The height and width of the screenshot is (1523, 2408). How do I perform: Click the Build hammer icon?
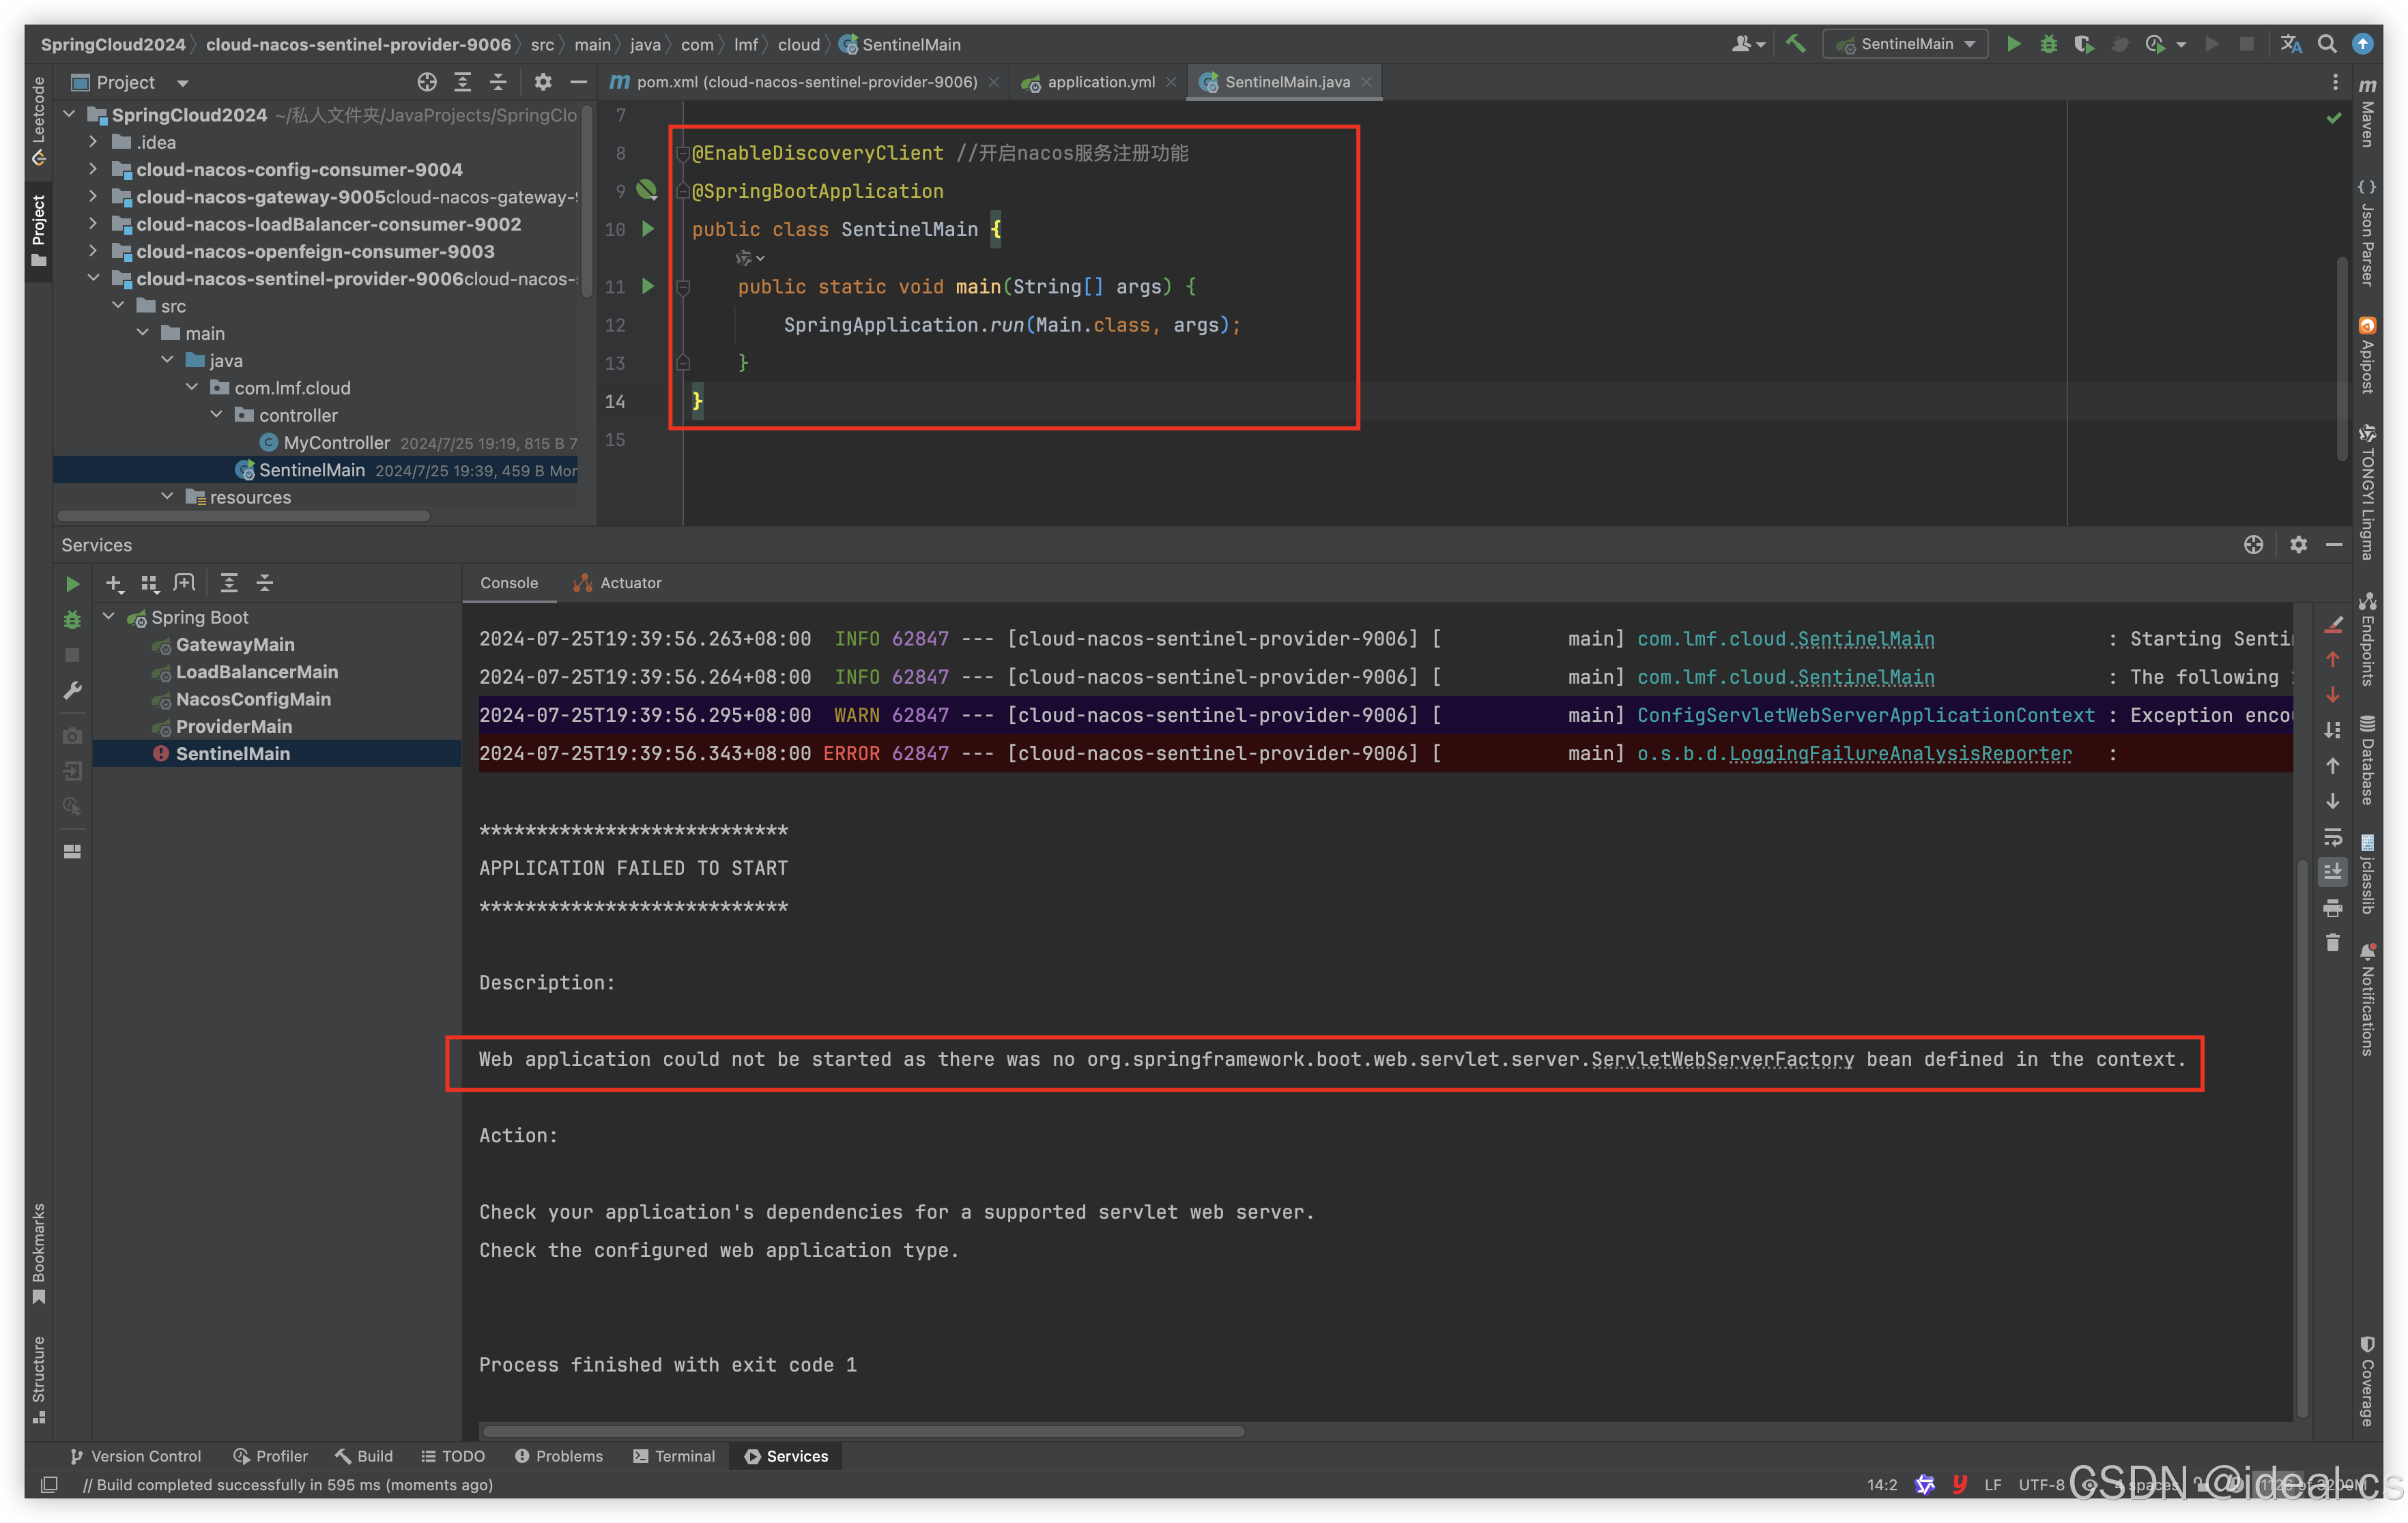click(1796, 44)
